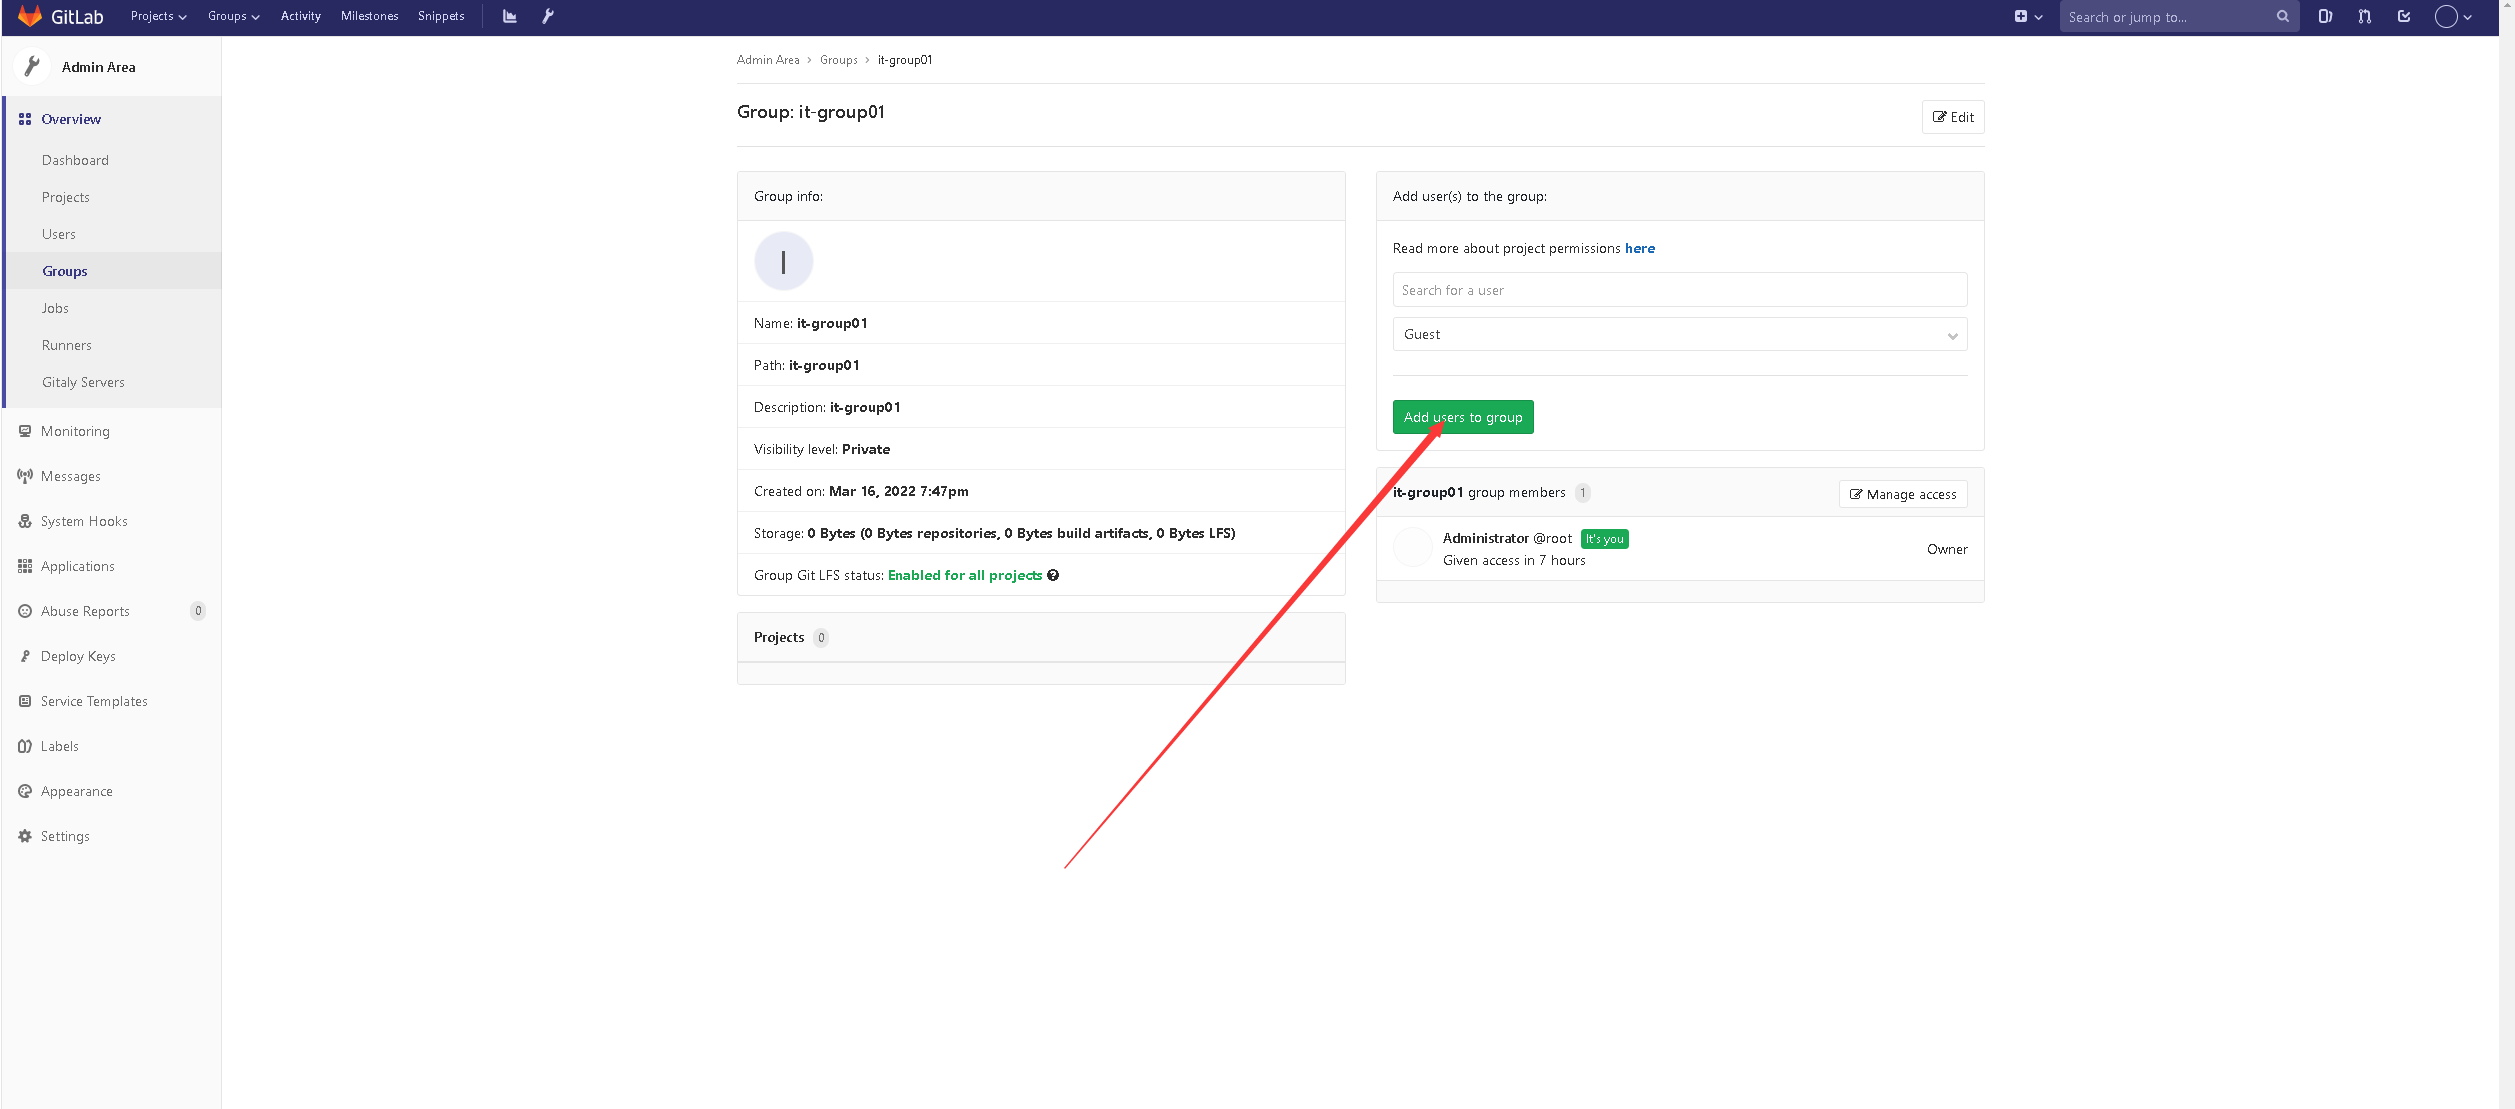2515x1109 pixels.
Task: Click the LFS status help question icon
Action: [x=1053, y=575]
